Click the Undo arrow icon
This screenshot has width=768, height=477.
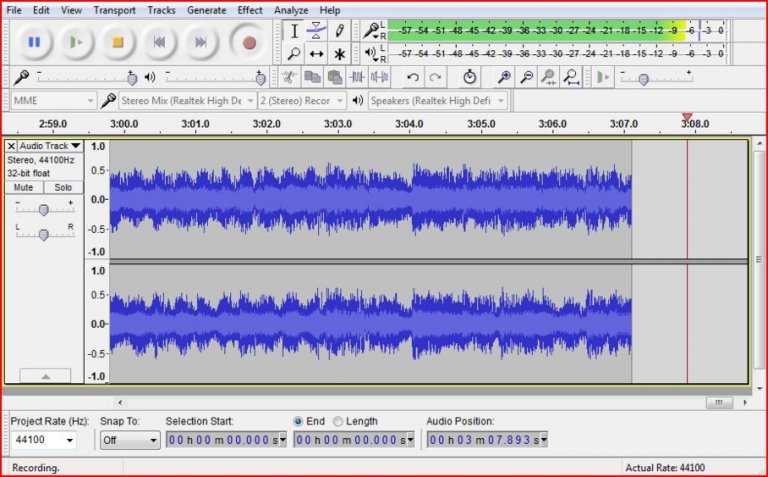pyautogui.click(x=412, y=77)
